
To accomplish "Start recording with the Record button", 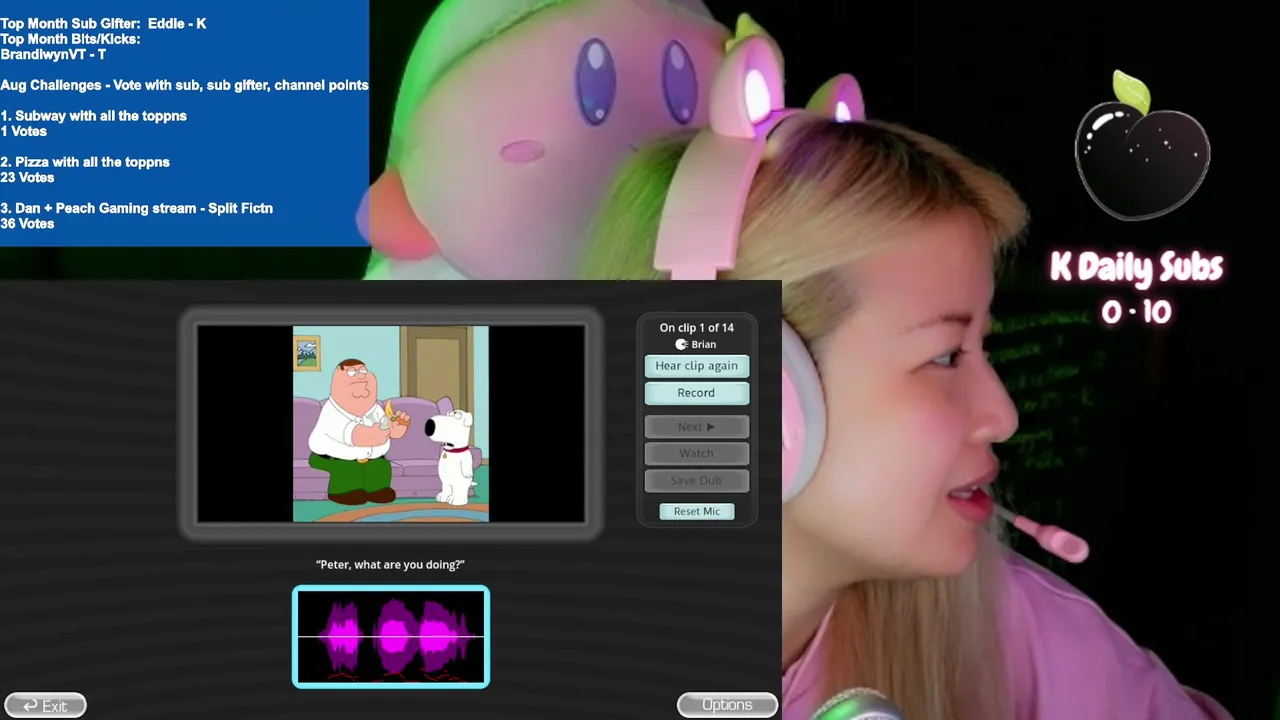I will [x=696, y=393].
